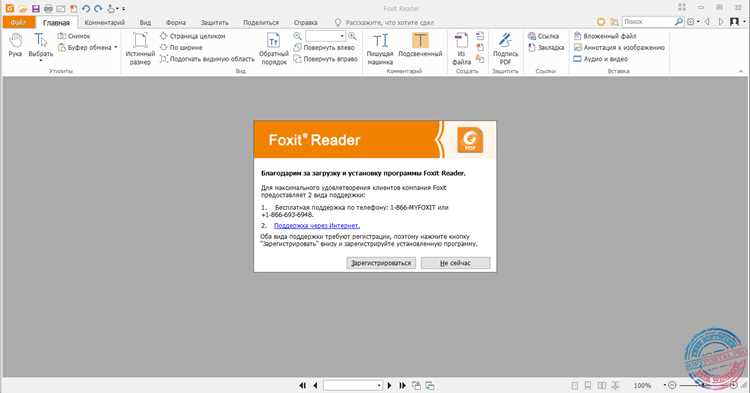Switch to the Справка tab

[306, 22]
